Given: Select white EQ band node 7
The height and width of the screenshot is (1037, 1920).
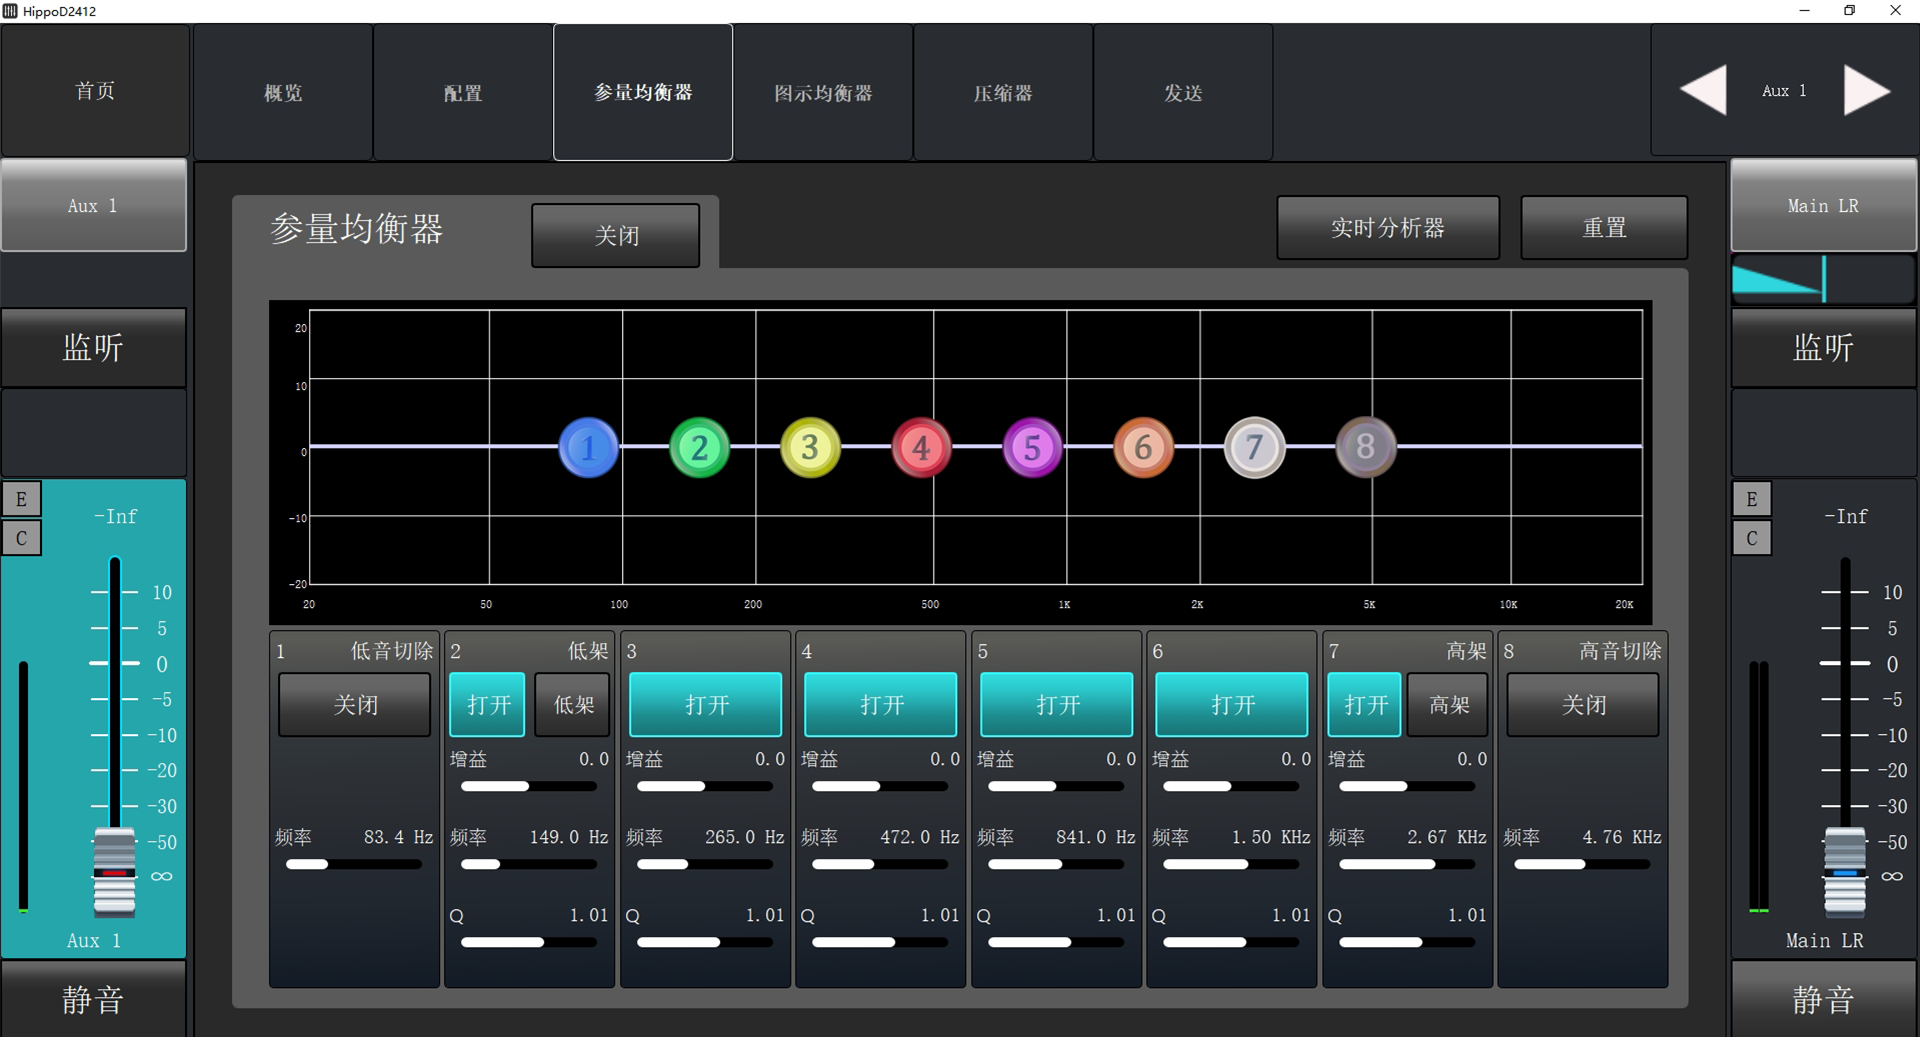Looking at the screenshot, I should 1254,447.
